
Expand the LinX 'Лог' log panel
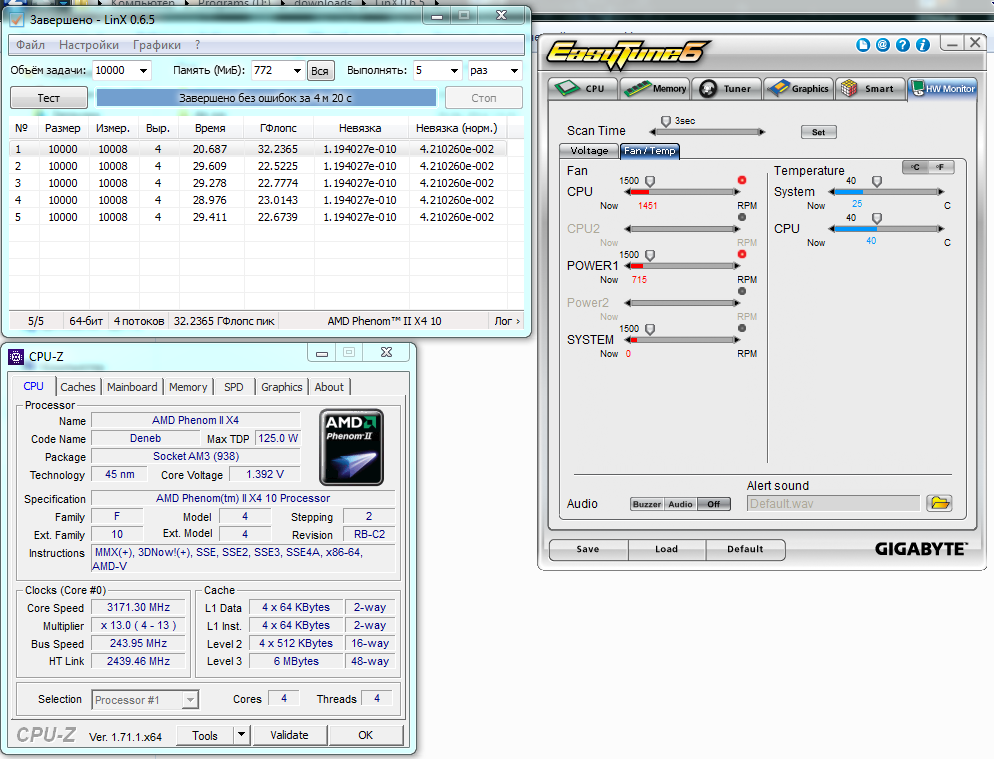[507, 321]
